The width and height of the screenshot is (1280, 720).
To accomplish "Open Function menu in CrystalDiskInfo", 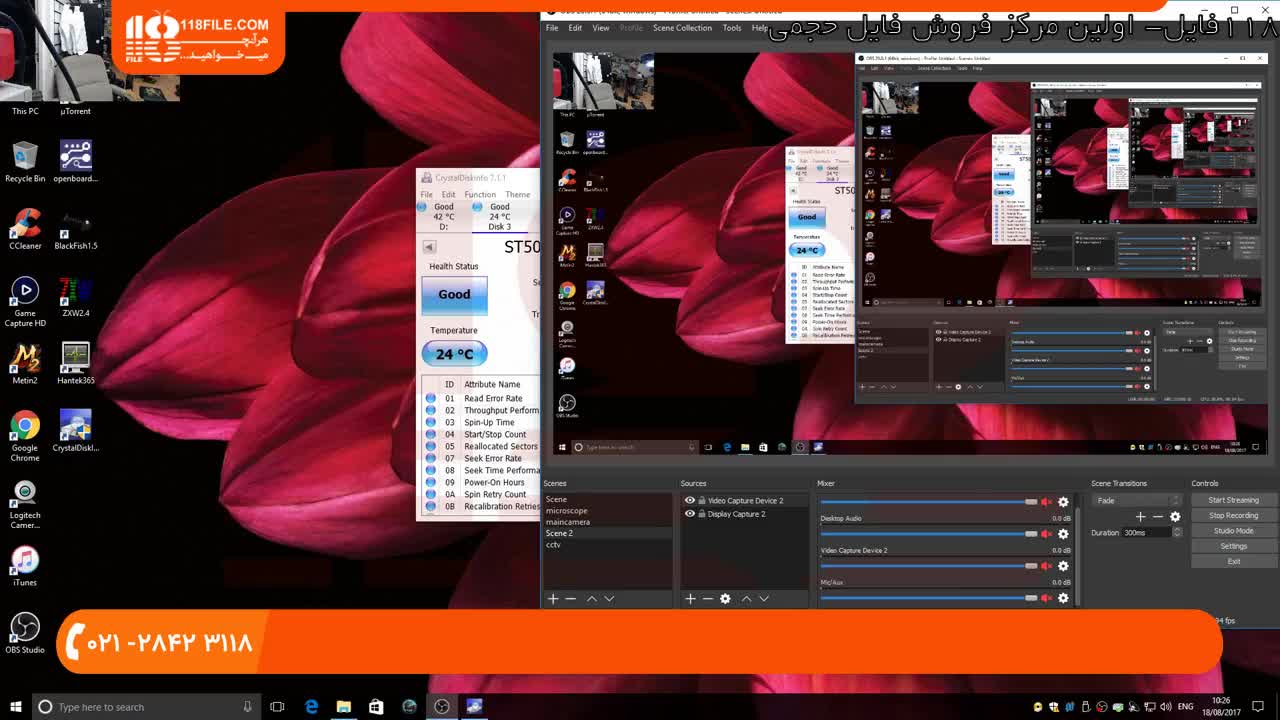I will (x=480, y=194).
